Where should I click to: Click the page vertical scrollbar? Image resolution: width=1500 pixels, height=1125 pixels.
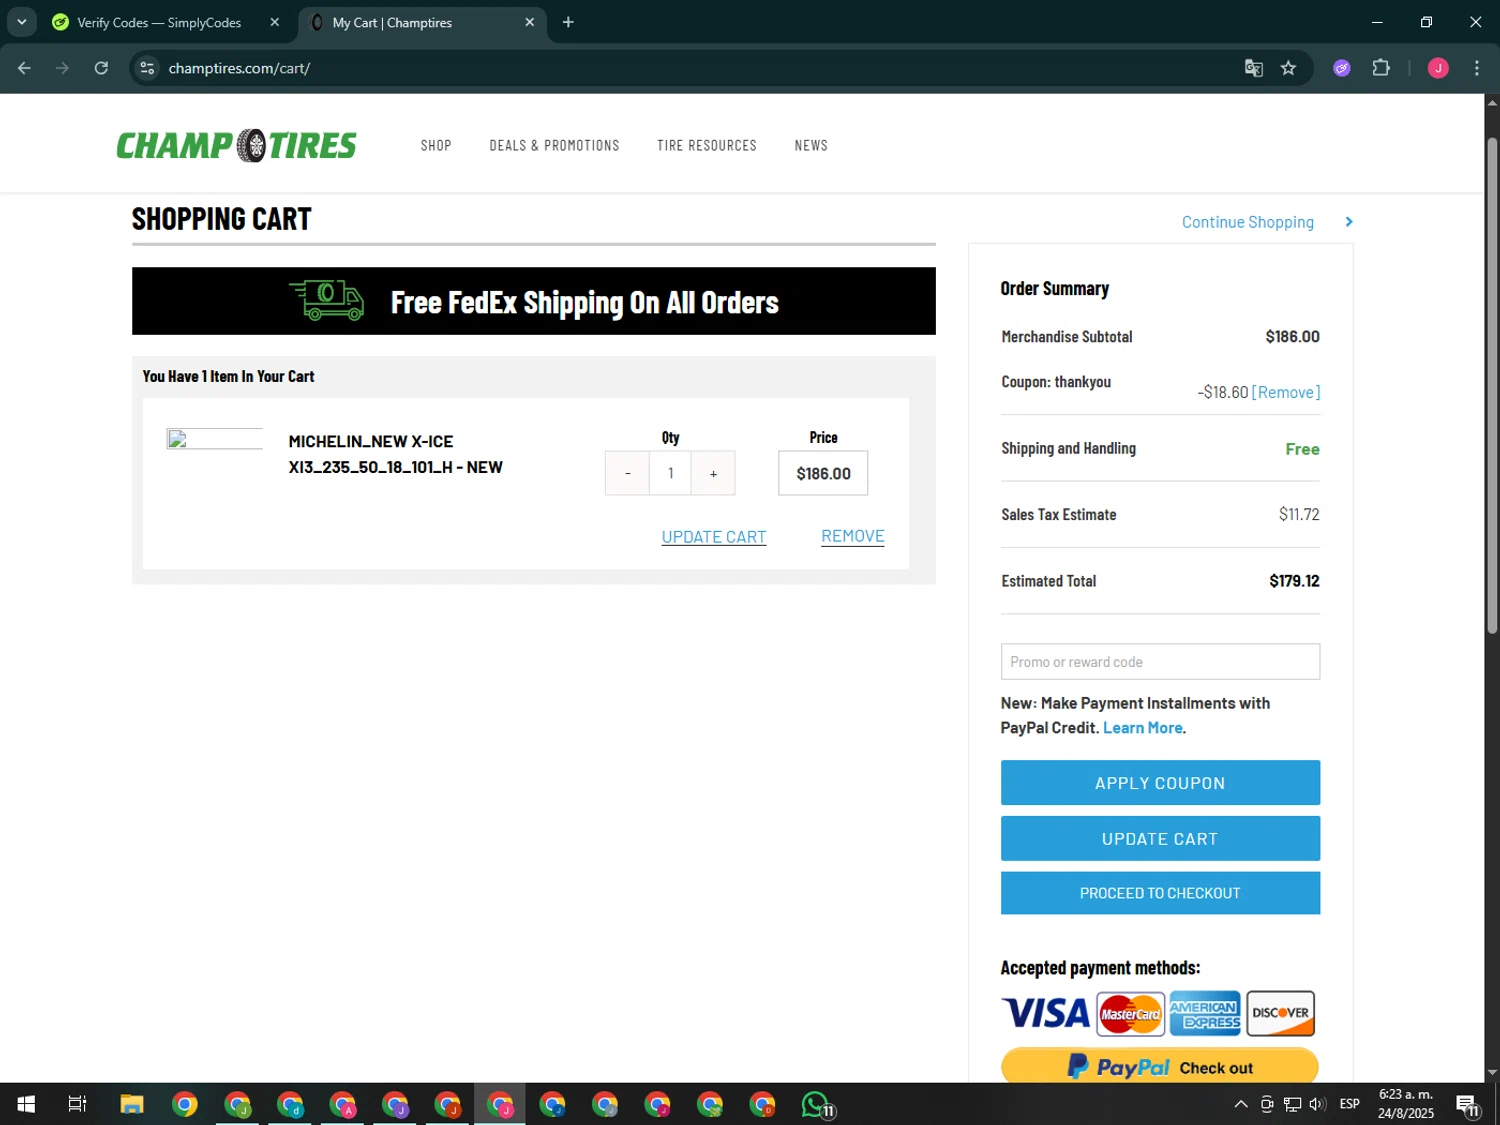point(1492,385)
